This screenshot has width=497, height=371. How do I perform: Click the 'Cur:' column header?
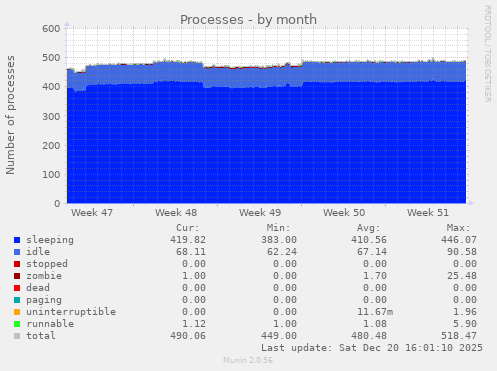[x=188, y=228]
